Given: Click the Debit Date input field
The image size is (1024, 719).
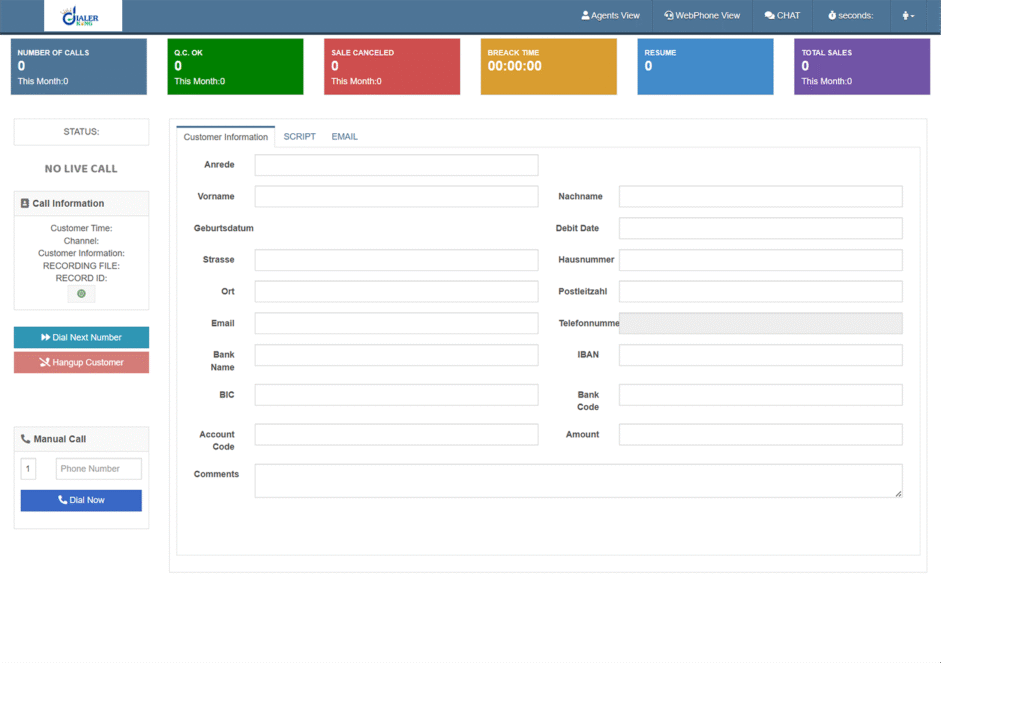Looking at the screenshot, I should (x=761, y=229).
